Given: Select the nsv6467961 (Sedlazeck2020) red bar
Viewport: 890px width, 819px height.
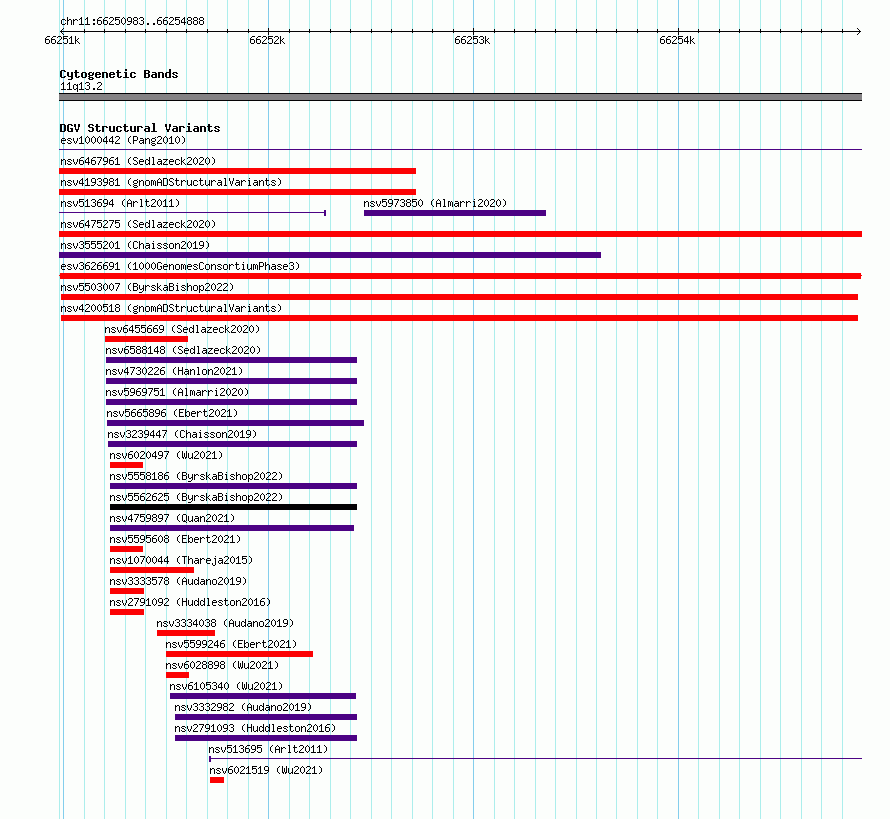Looking at the screenshot, I should click(x=237, y=171).
